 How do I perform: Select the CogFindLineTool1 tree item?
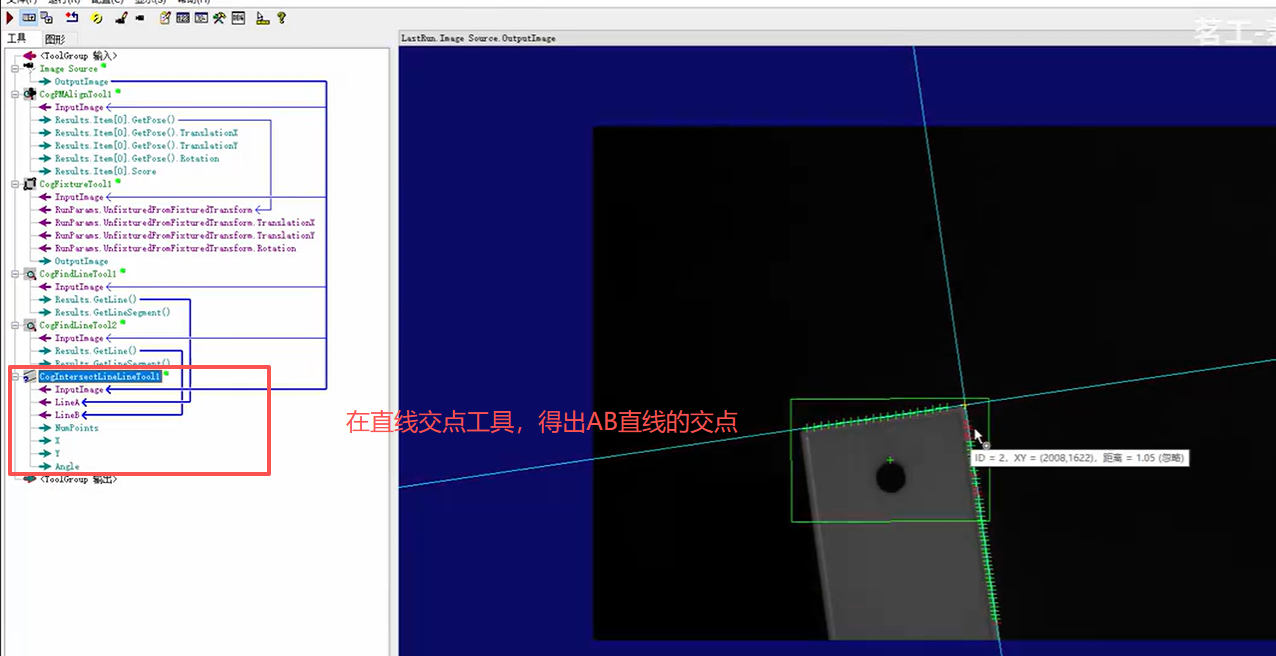78,274
